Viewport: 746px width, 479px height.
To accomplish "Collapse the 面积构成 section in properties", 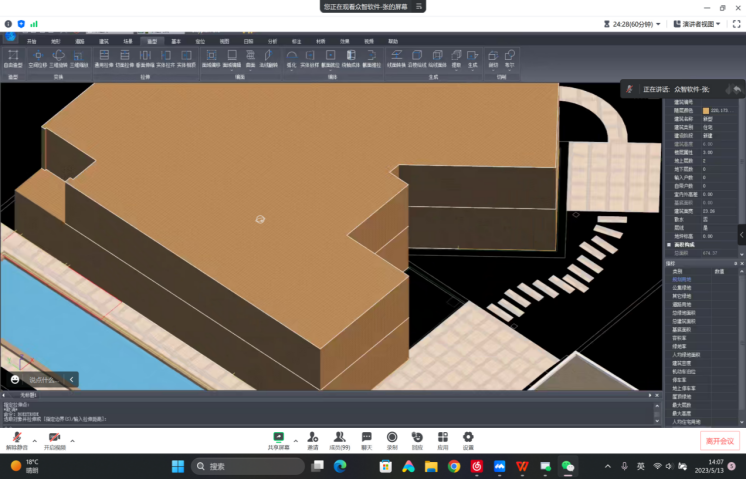I will pos(670,244).
